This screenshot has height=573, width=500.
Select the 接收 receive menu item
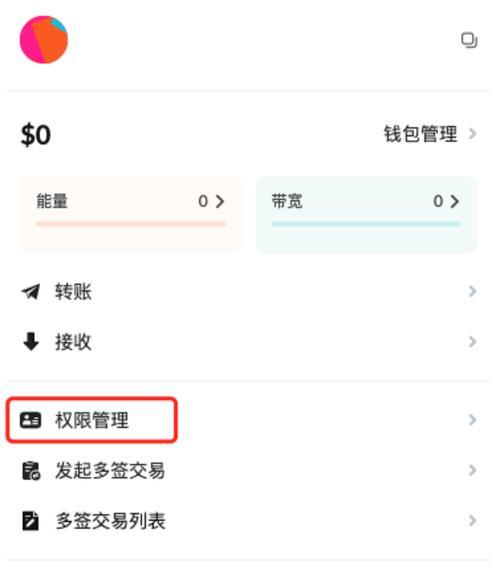click(250, 342)
